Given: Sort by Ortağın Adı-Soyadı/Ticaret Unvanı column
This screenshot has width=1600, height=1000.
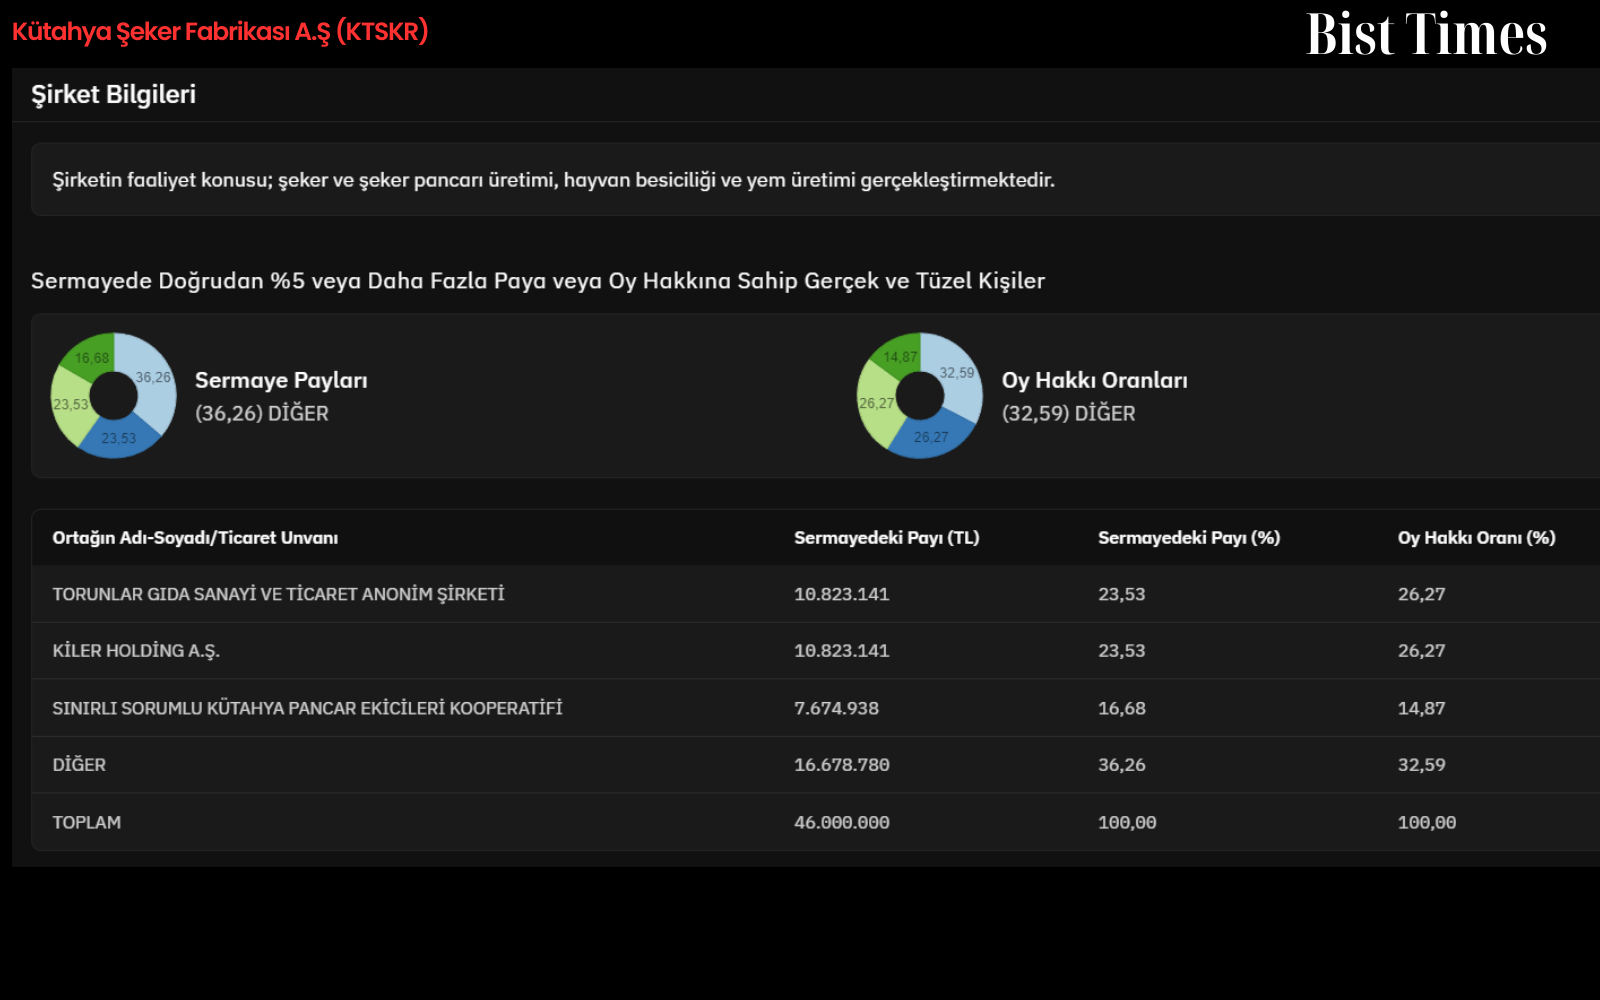Looking at the screenshot, I should [x=195, y=538].
